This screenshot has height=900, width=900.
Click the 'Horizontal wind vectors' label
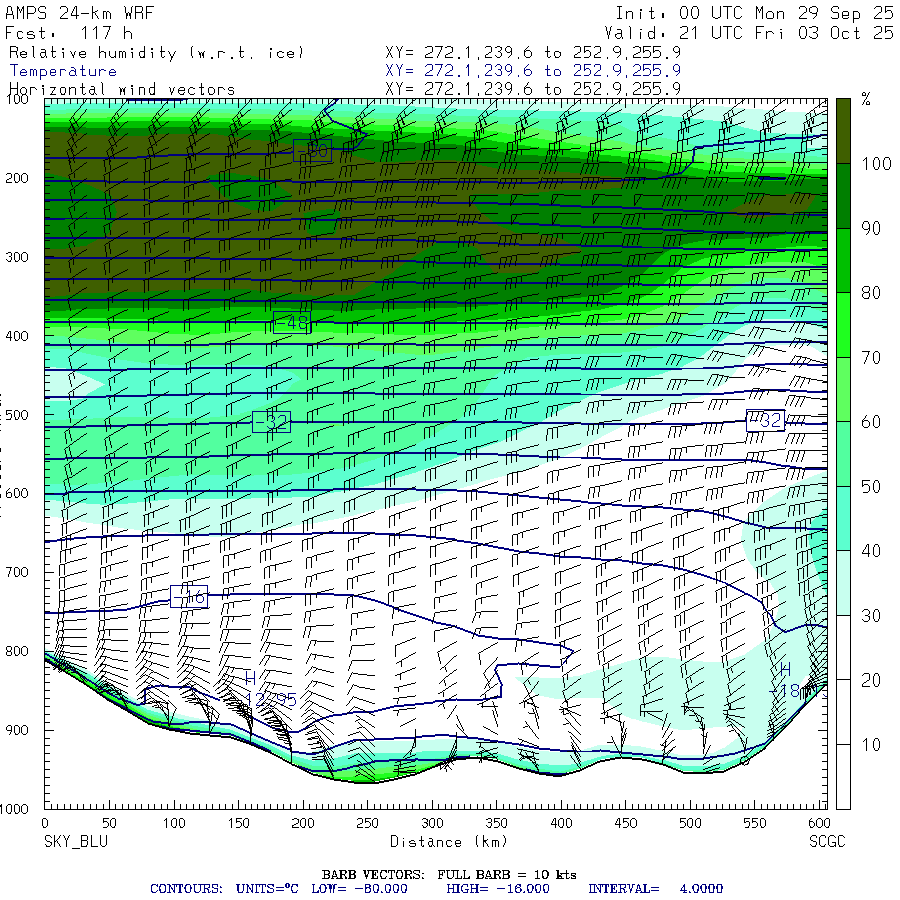(x=122, y=90)
